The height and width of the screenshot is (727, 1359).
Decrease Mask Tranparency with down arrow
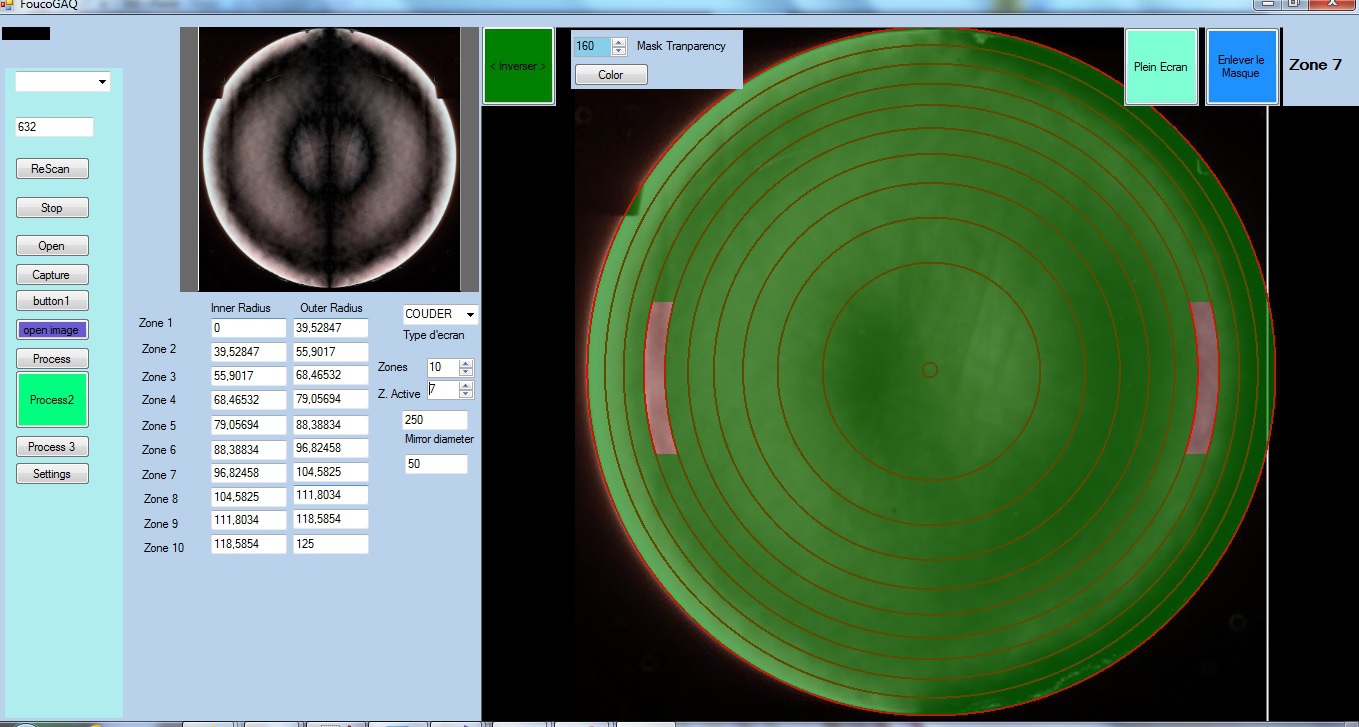click(618, 51)
